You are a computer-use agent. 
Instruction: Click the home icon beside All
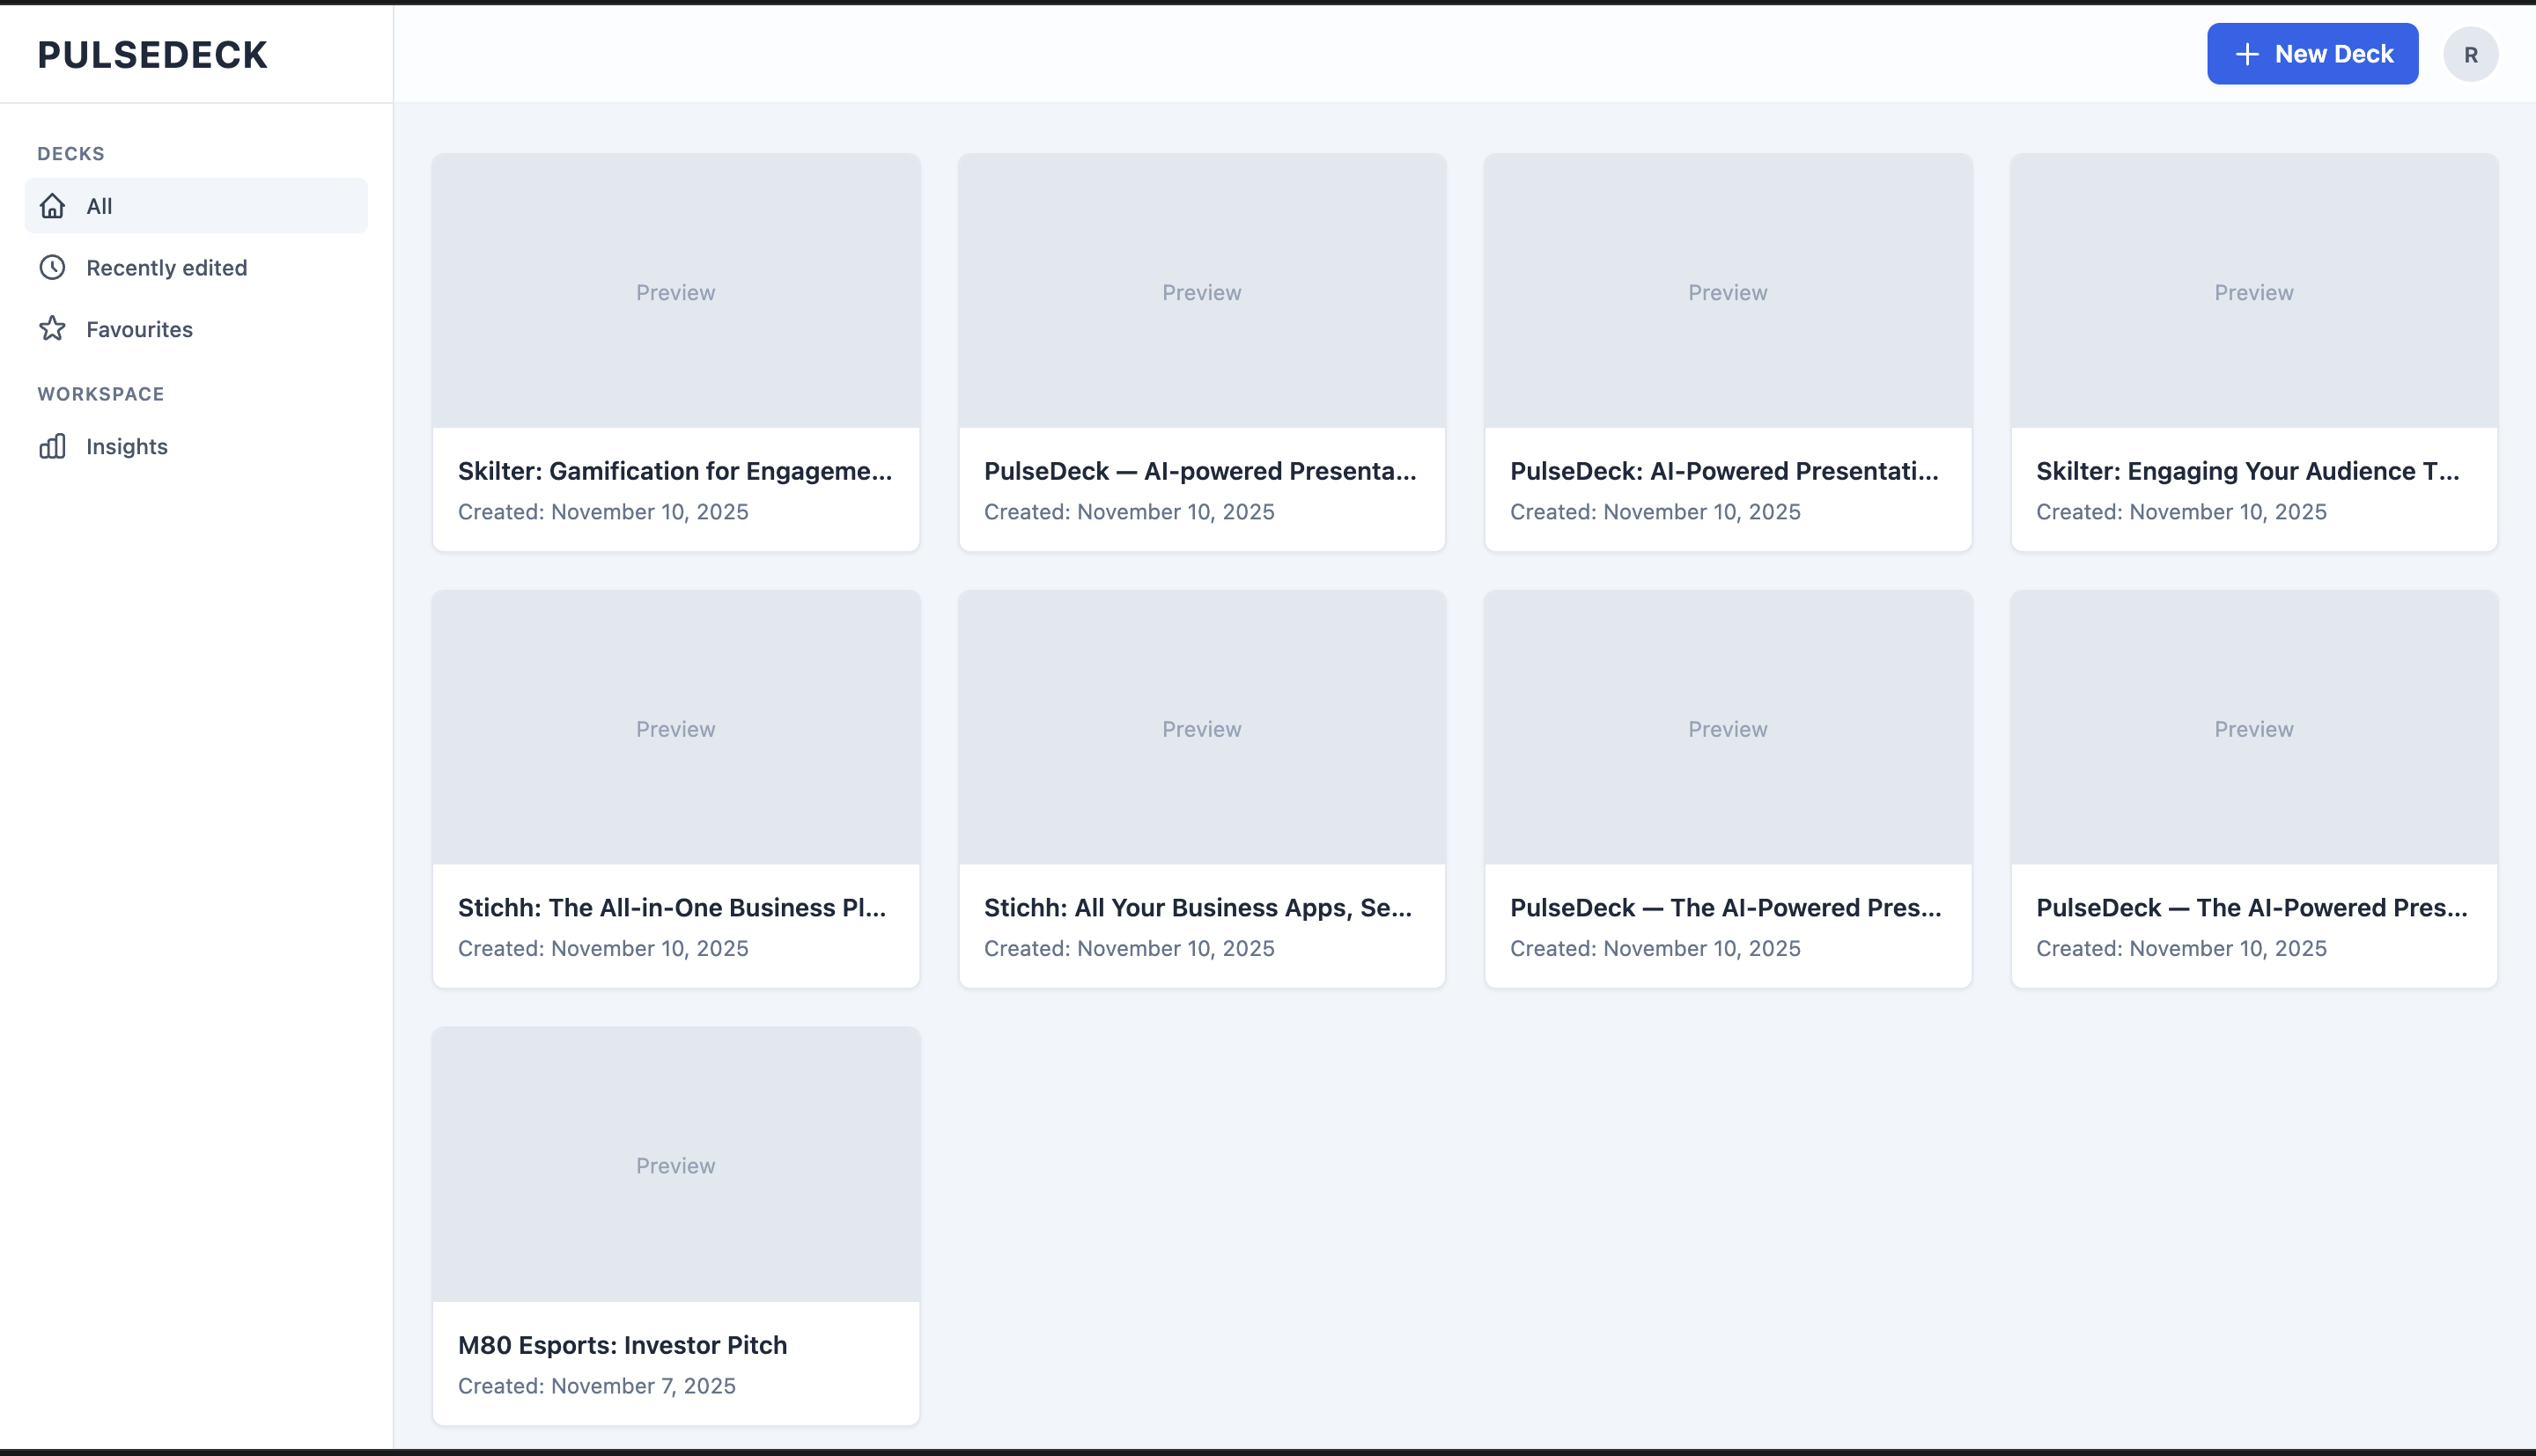click(52, 206)
